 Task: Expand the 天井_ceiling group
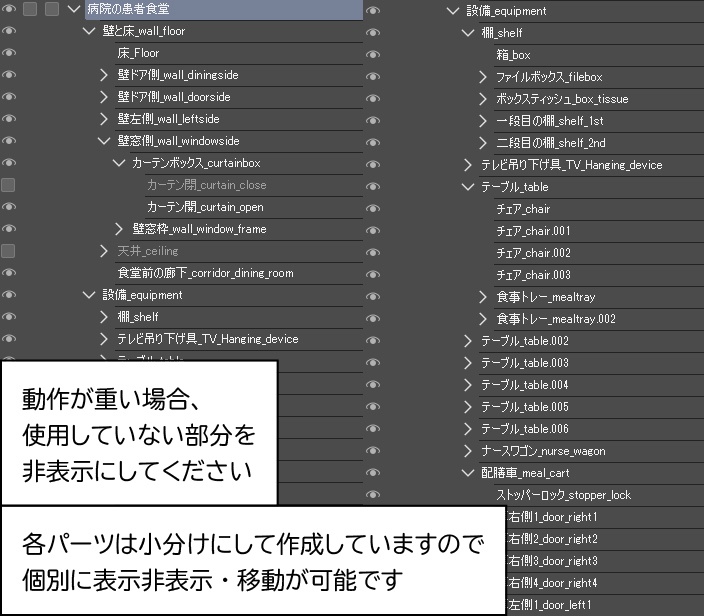pyautogui.click(x=104, y=251)
